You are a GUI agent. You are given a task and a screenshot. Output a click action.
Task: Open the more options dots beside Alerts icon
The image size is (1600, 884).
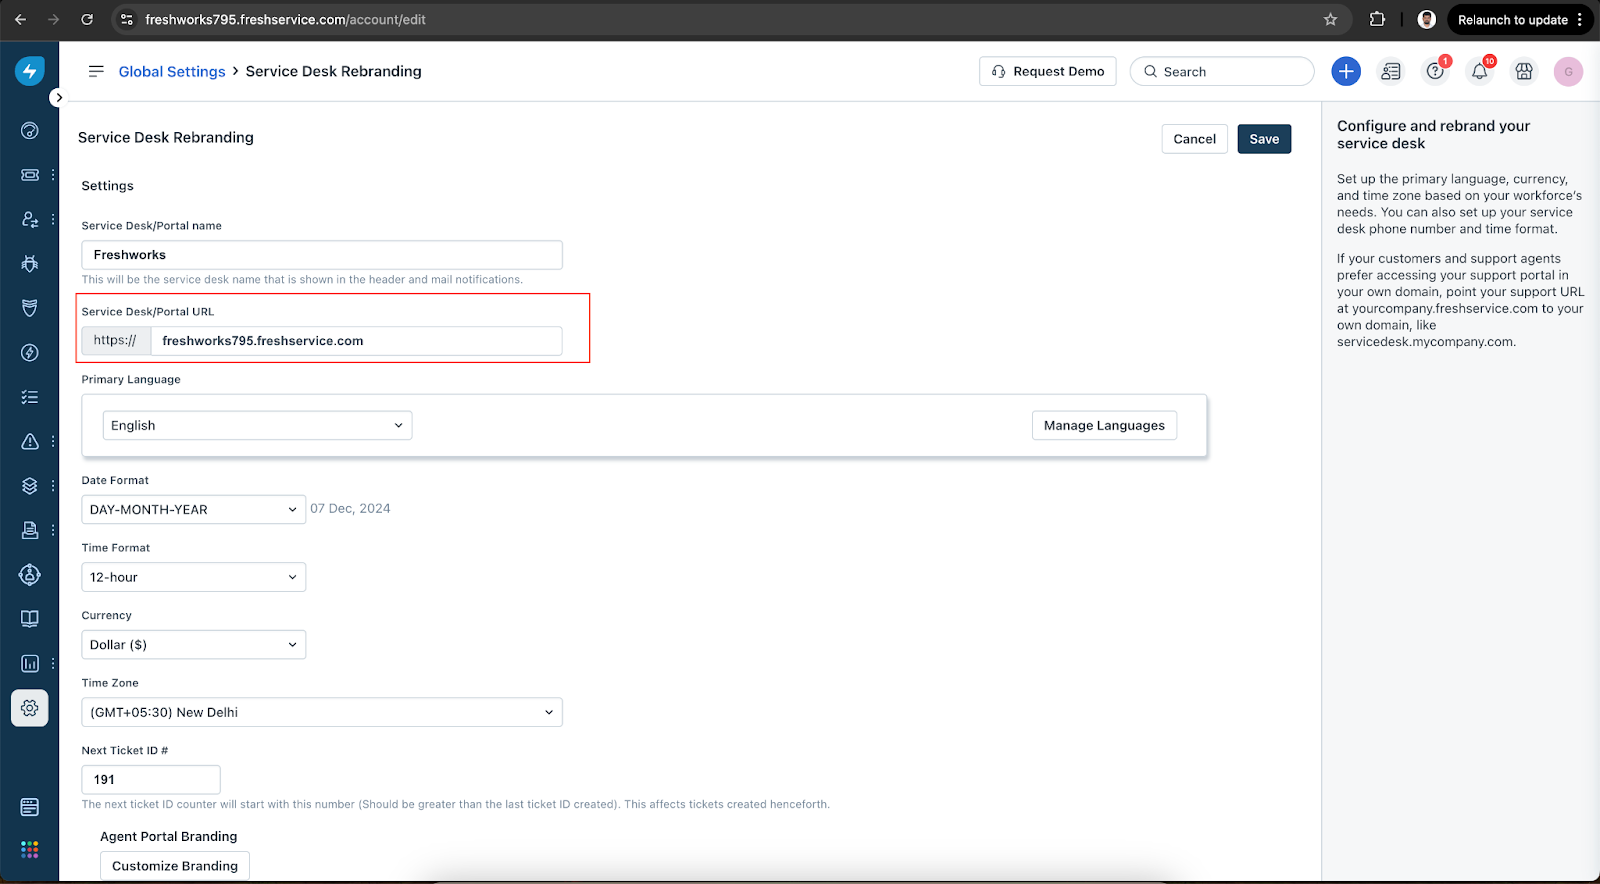point(53,441)
